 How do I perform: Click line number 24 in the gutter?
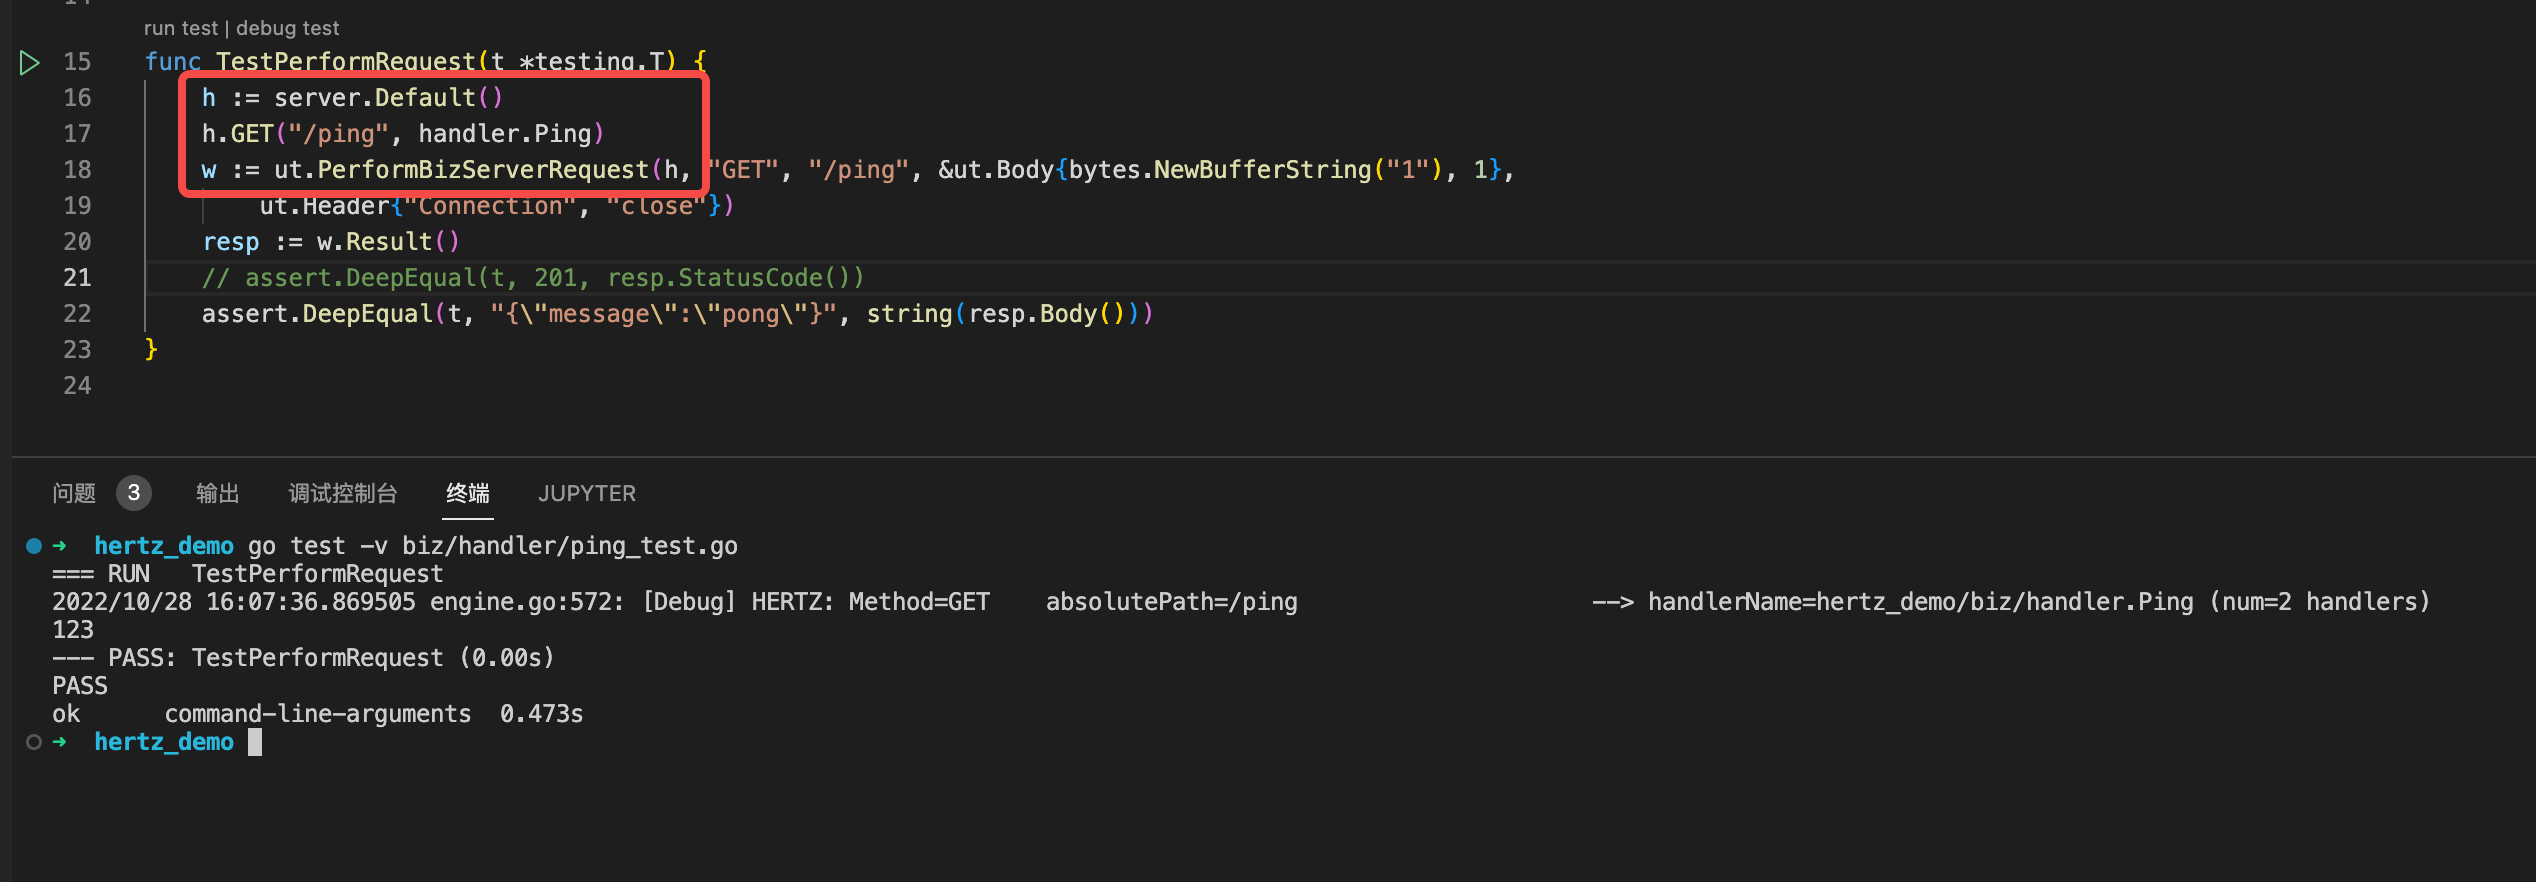77,386
